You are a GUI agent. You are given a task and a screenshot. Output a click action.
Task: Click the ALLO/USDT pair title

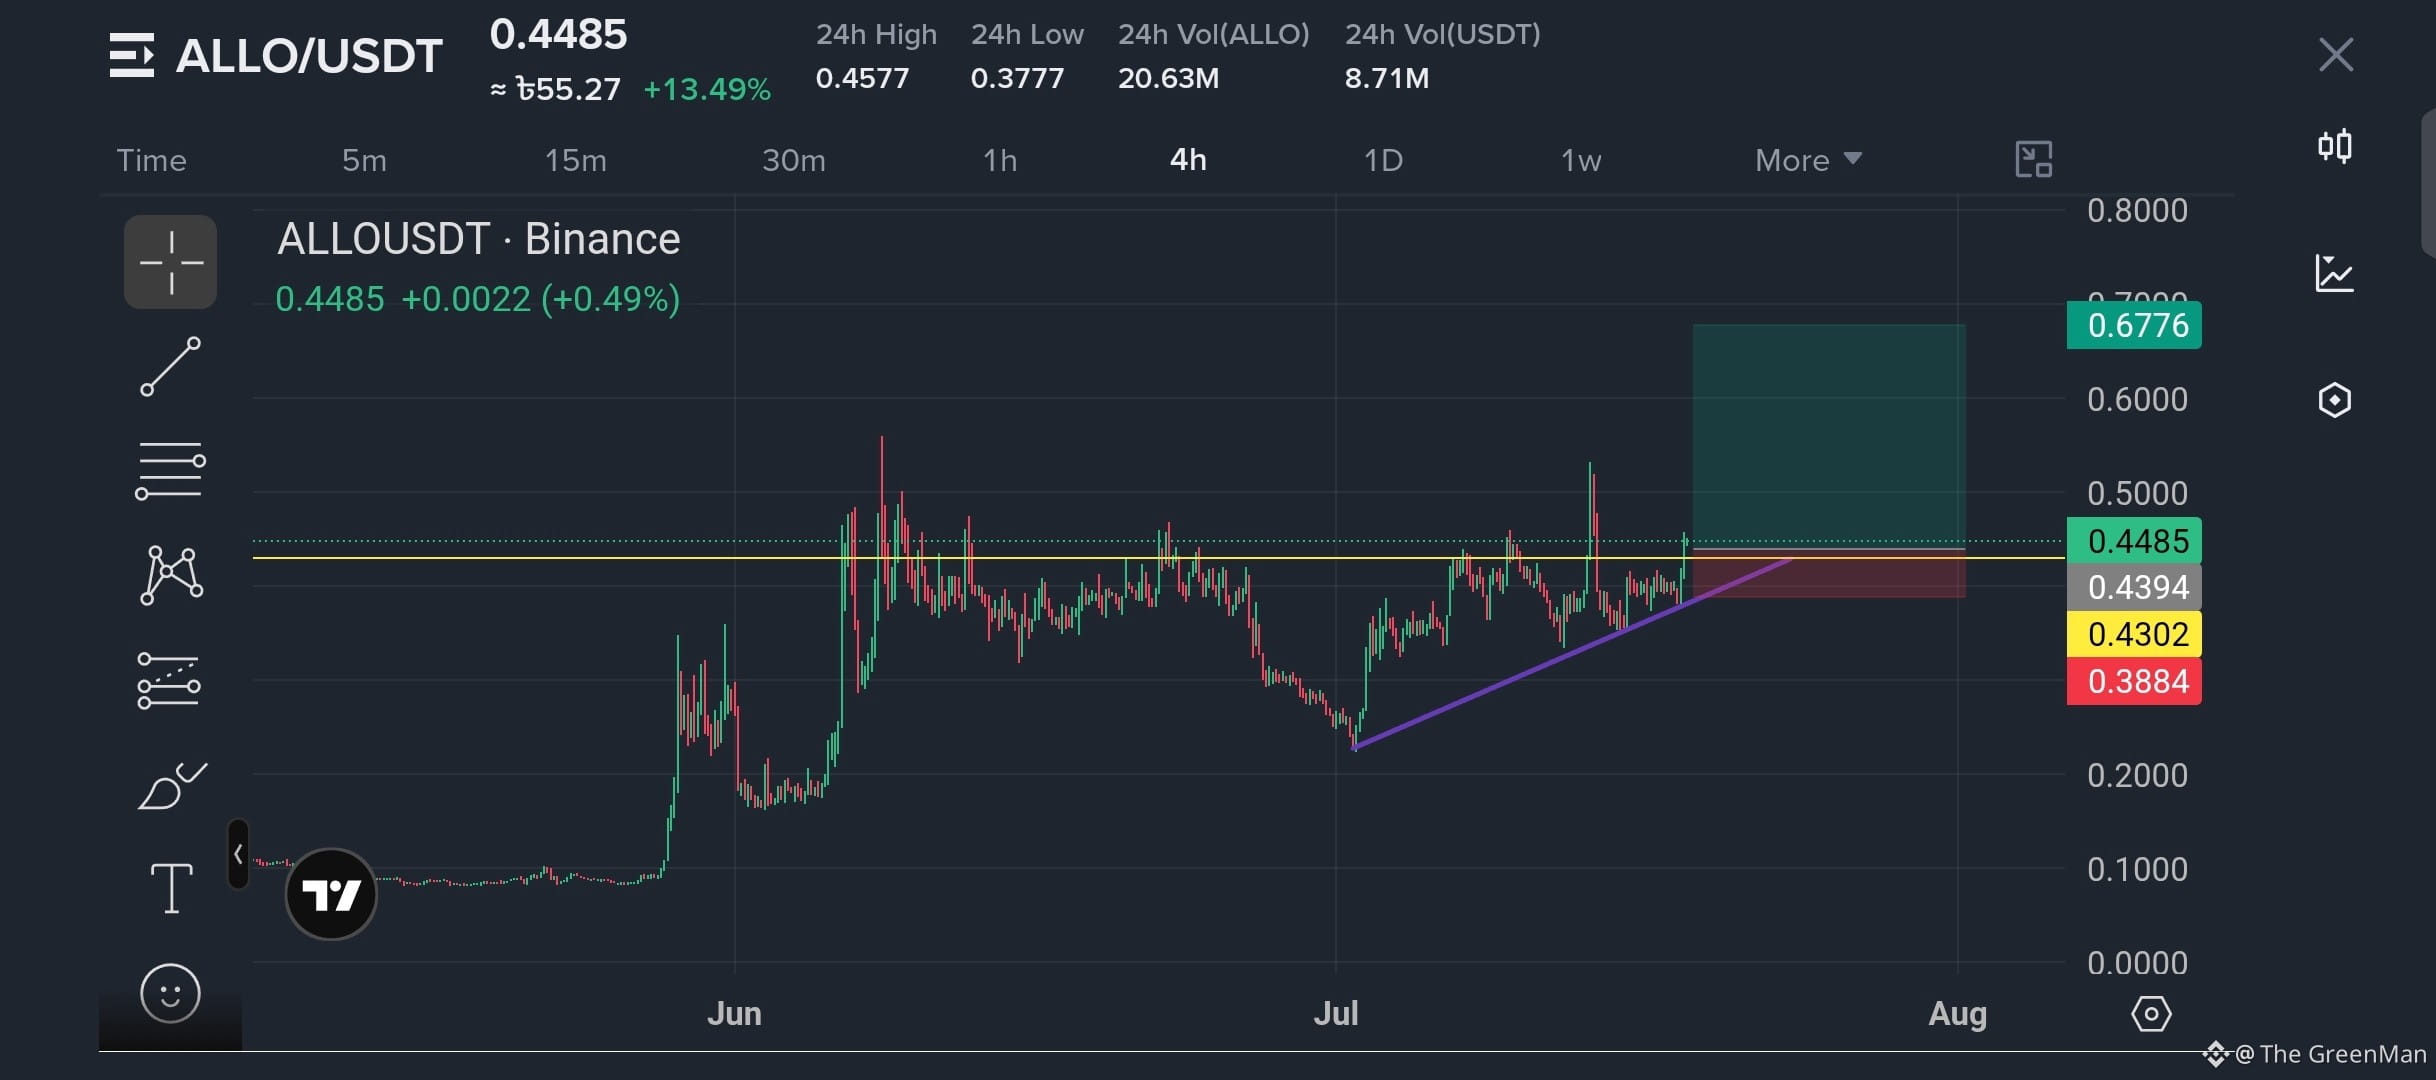309,56
